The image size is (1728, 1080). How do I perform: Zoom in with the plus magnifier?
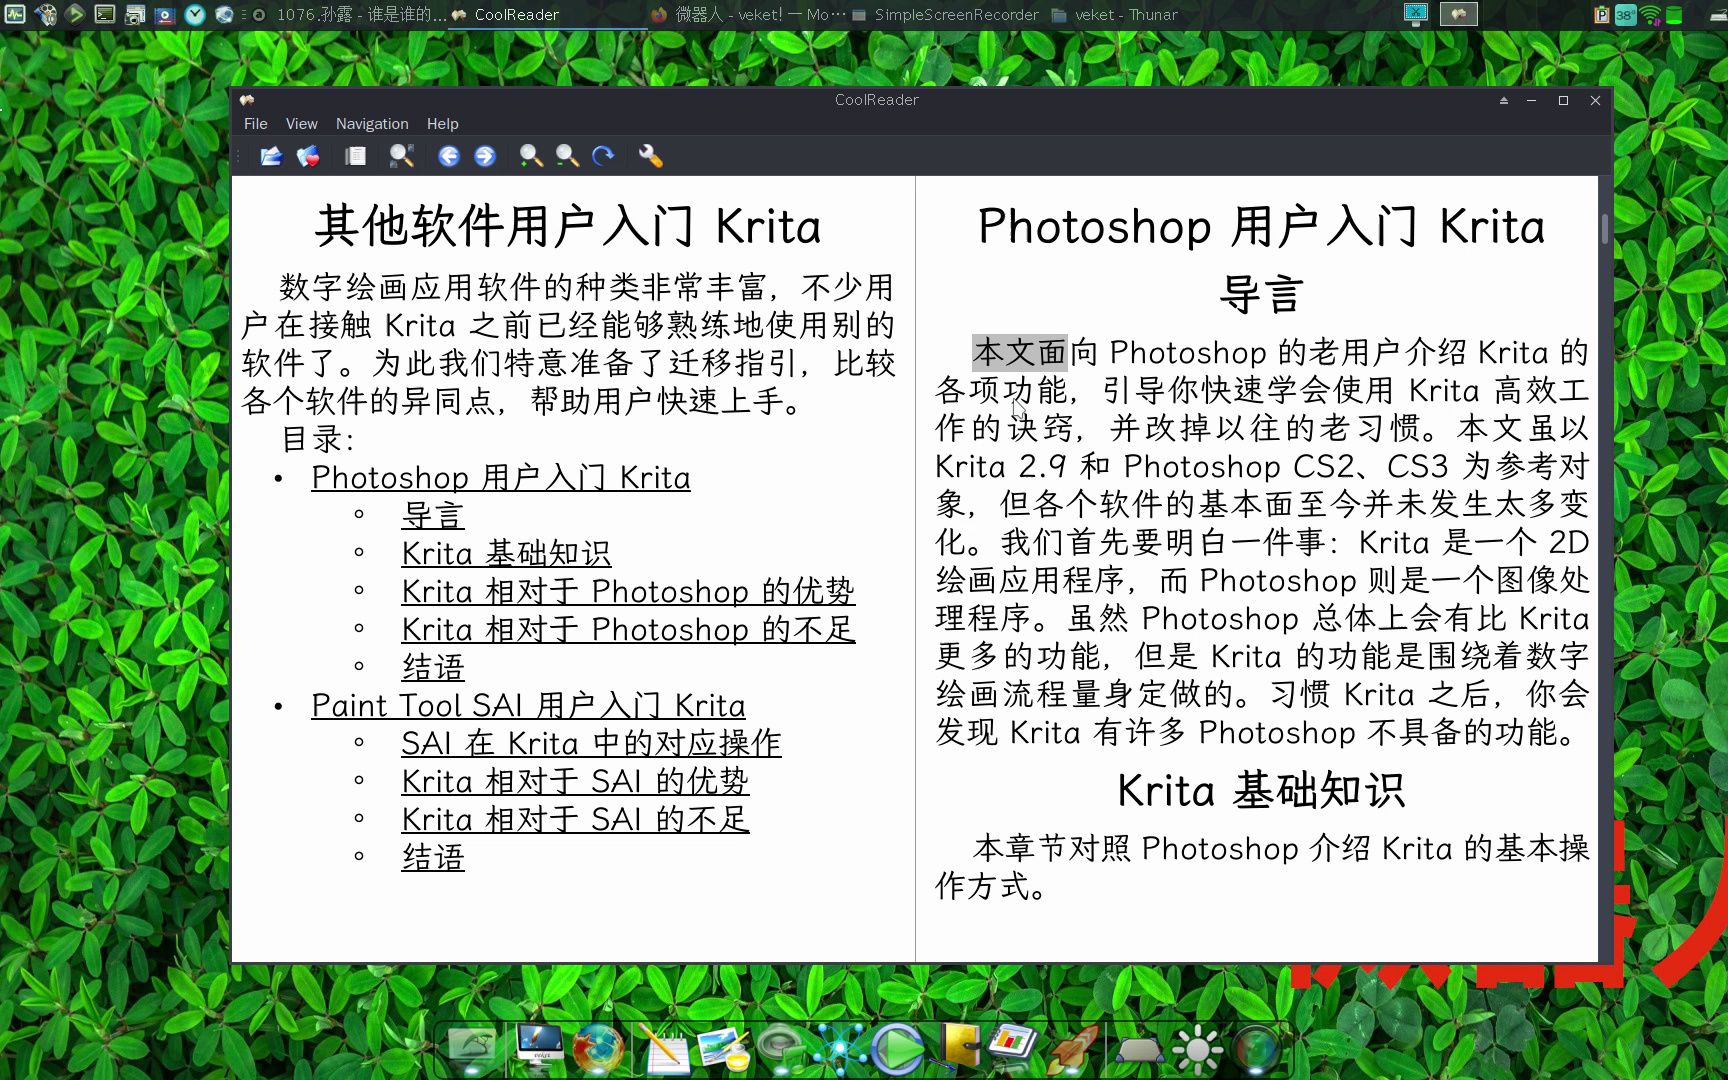[x=531, y=156]
